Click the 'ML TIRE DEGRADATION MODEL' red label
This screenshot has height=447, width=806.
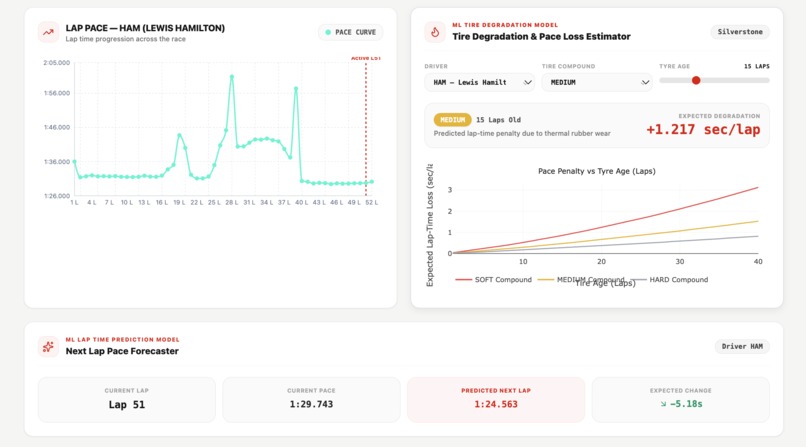[x=505, y=25]
